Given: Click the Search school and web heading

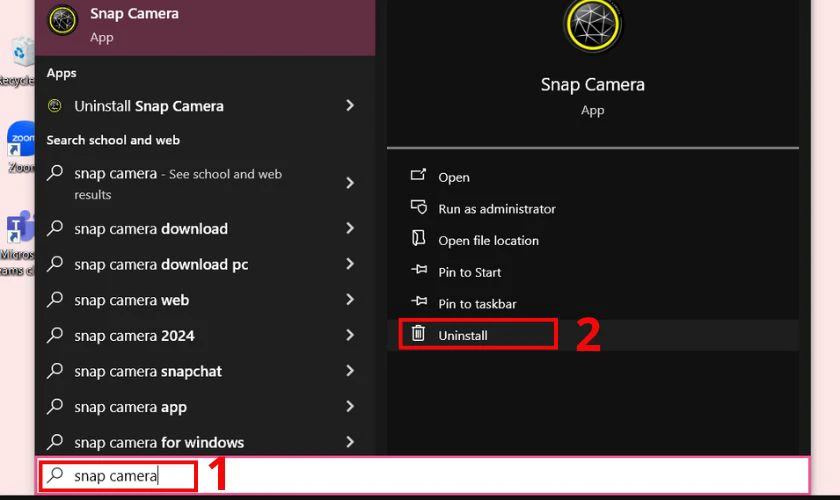Looking at the screenshot, I should (113, 140).
